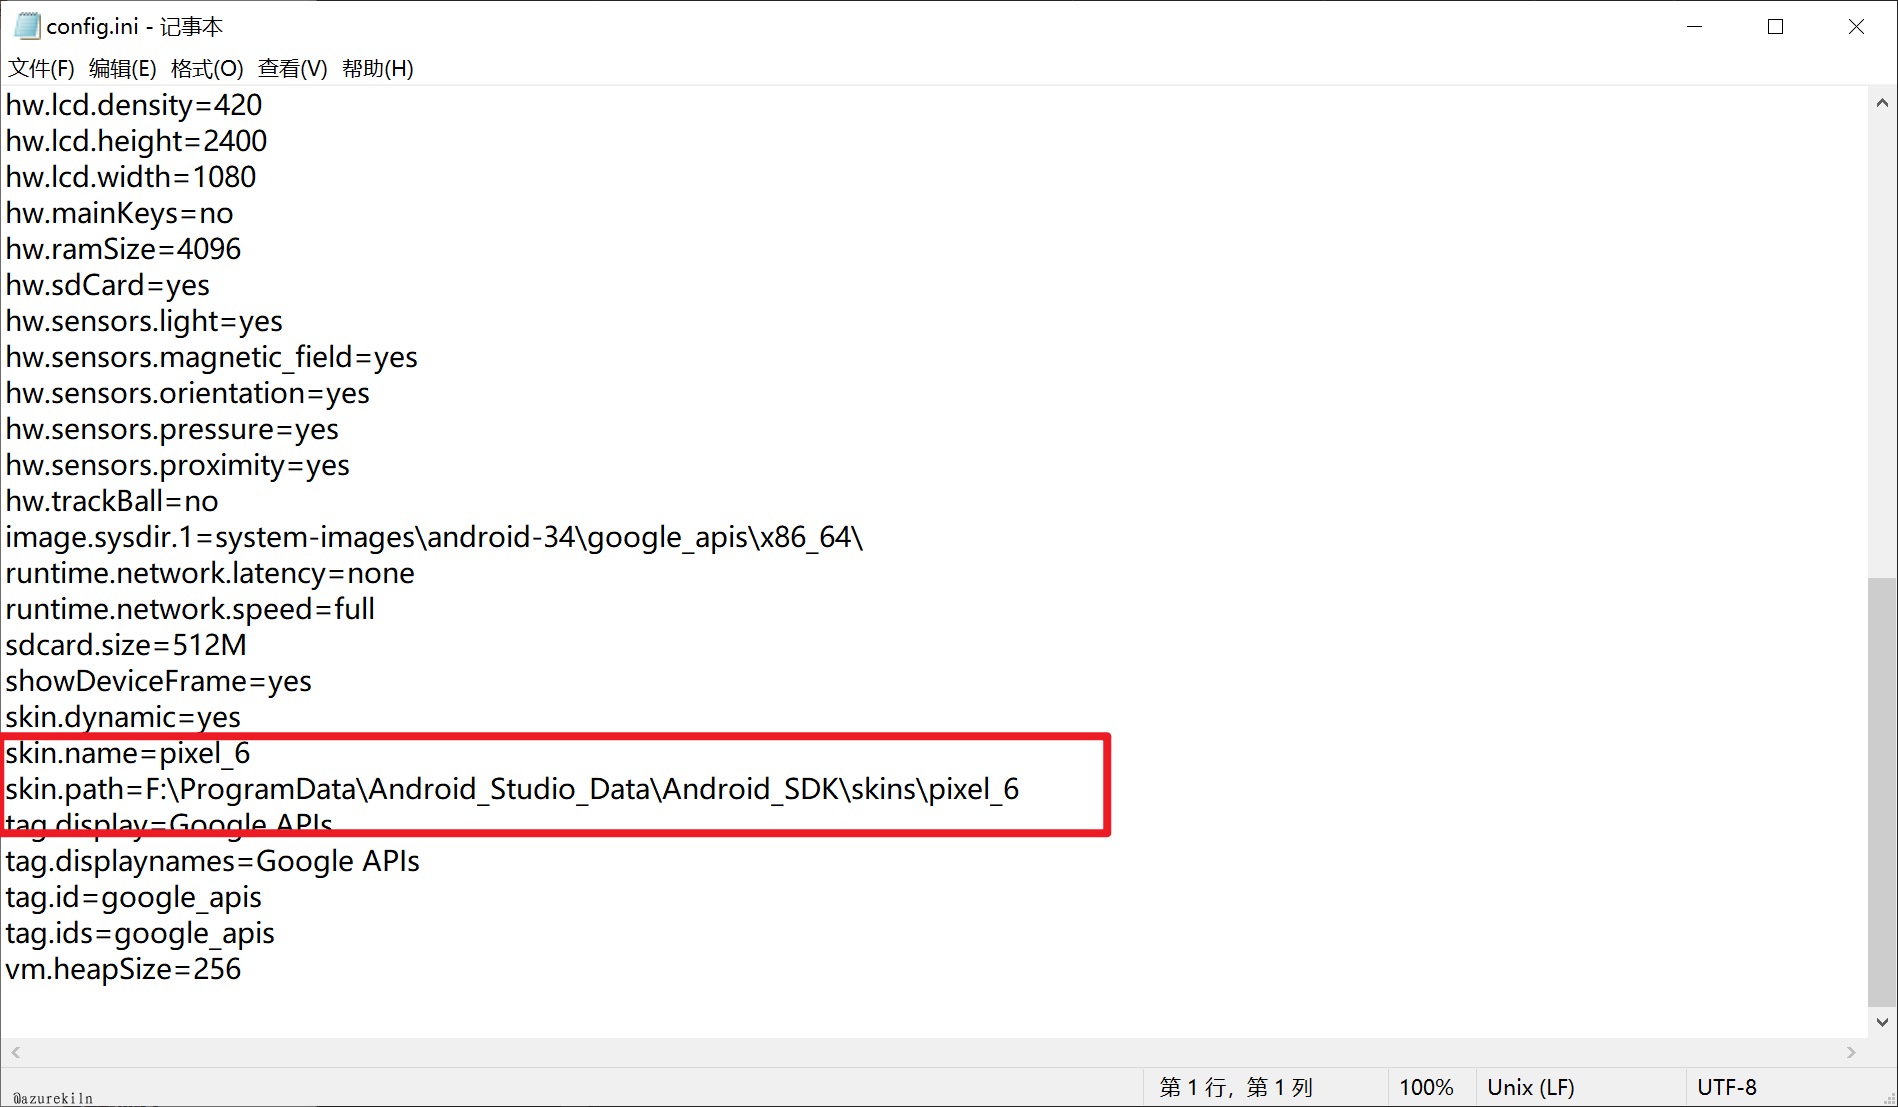Click the line hw.sensors.magnetic_field=yes
1898x1107 pixels.
click(x=211, y=357)
